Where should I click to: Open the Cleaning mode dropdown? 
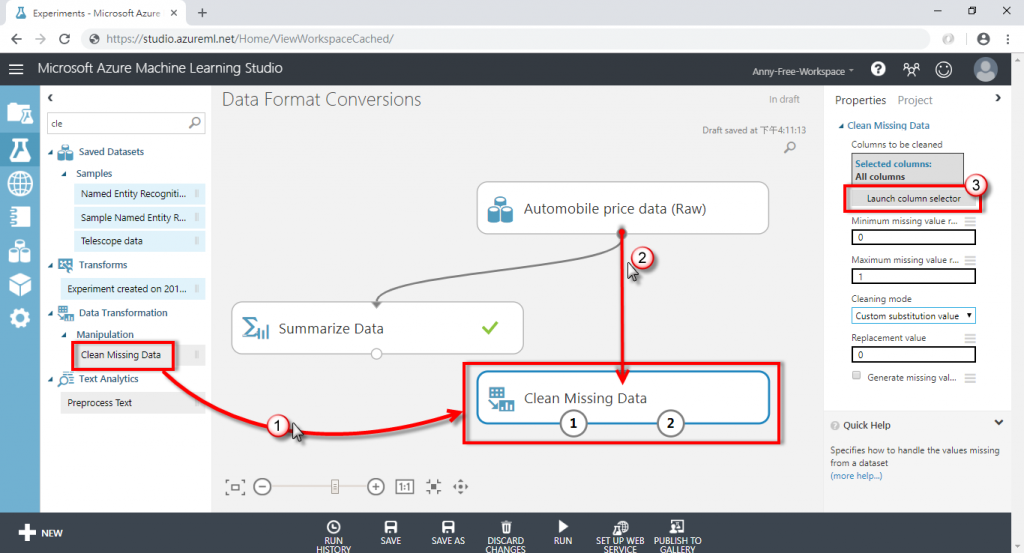pos(913,316)
